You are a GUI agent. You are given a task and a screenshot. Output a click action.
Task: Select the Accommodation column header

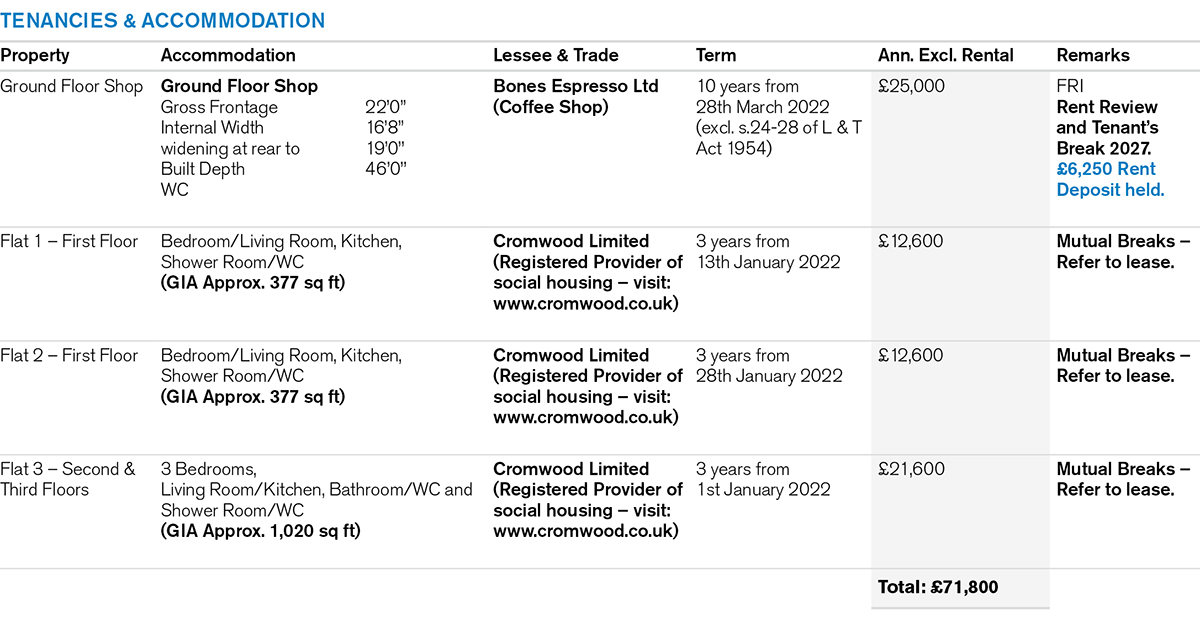(x=228, y=56)
